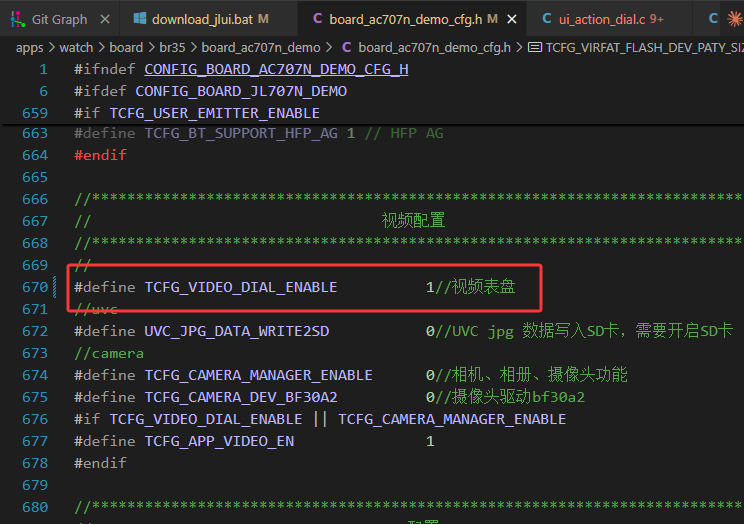Open 'board_ac707n_demo' breadcrumb folder

(x=261, y=47)
